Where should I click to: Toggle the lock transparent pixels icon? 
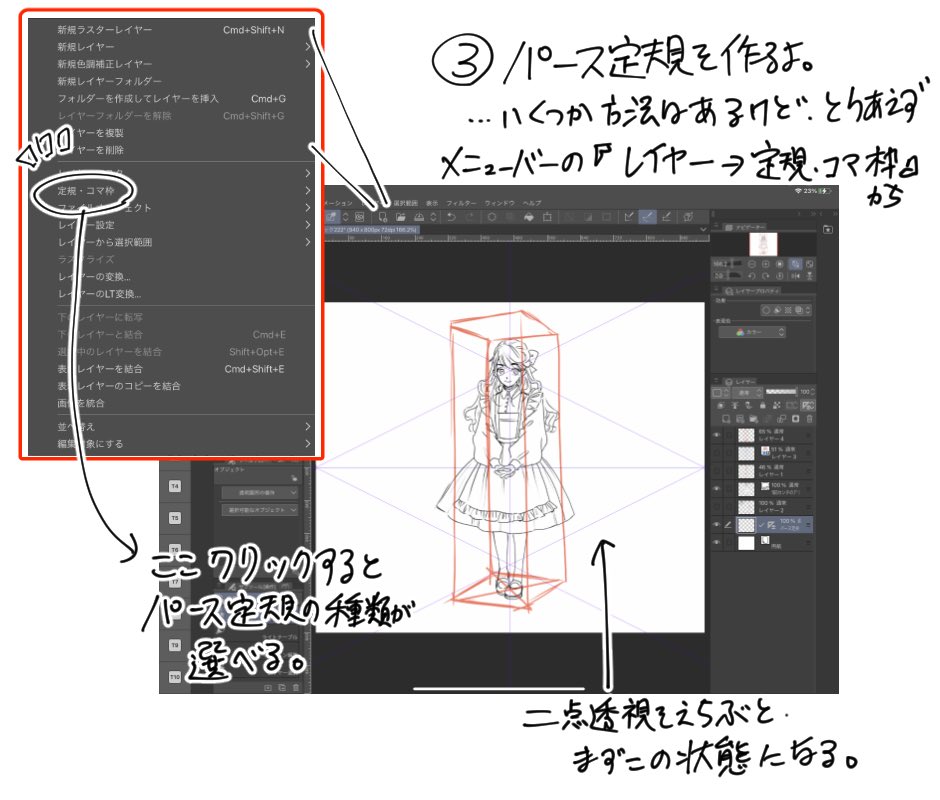(x=777, y=405)
